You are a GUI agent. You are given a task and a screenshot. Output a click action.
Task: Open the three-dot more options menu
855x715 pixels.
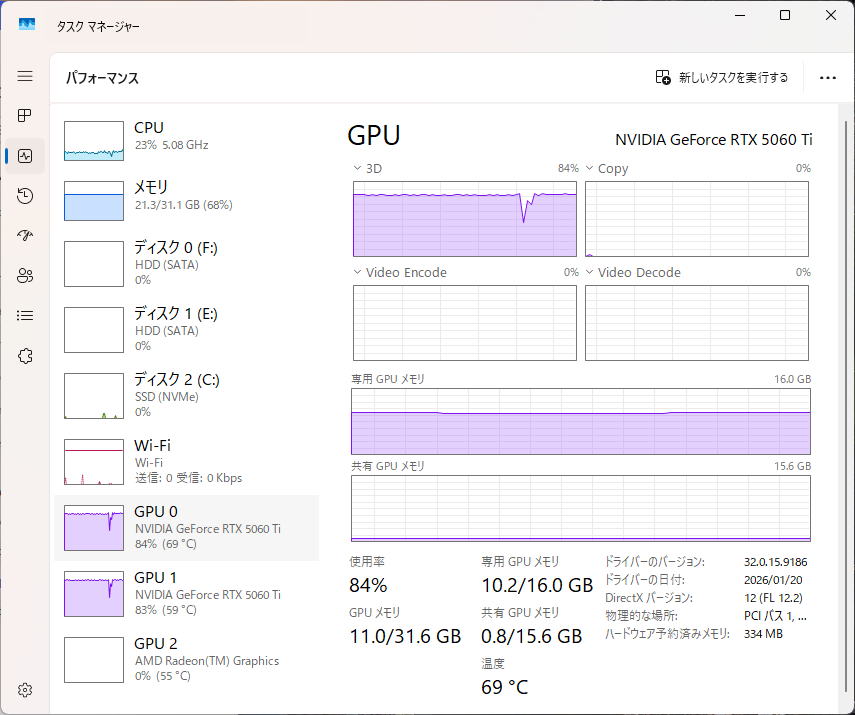(x=828, y=78)
